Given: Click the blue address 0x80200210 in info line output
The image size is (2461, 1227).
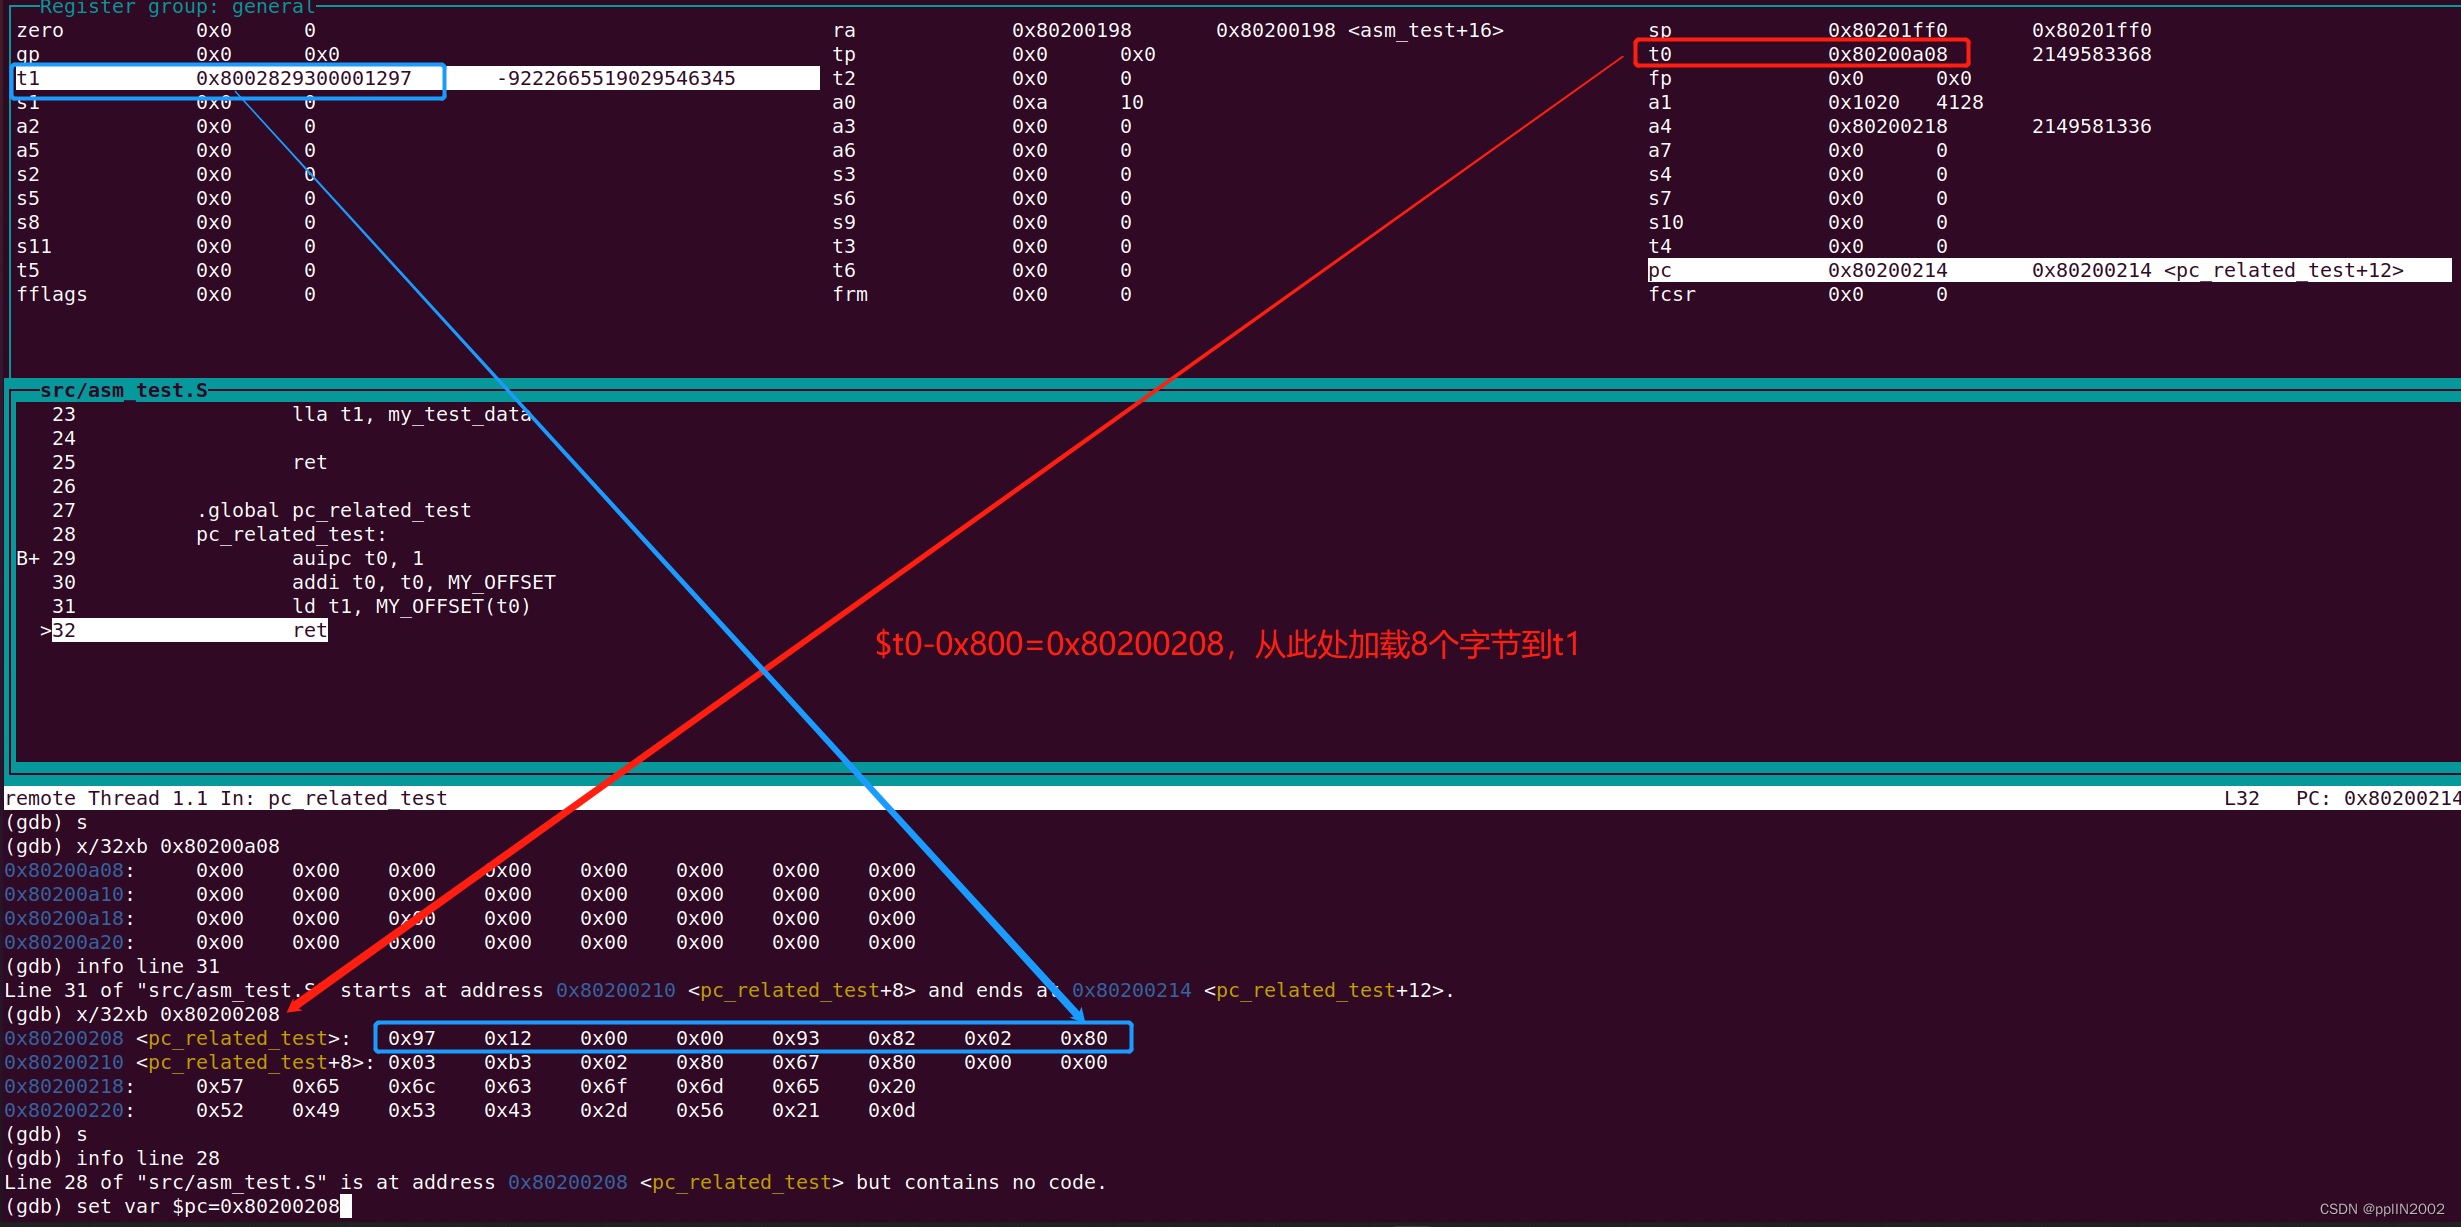Looking at the screenshot, I should click(615, 990).
